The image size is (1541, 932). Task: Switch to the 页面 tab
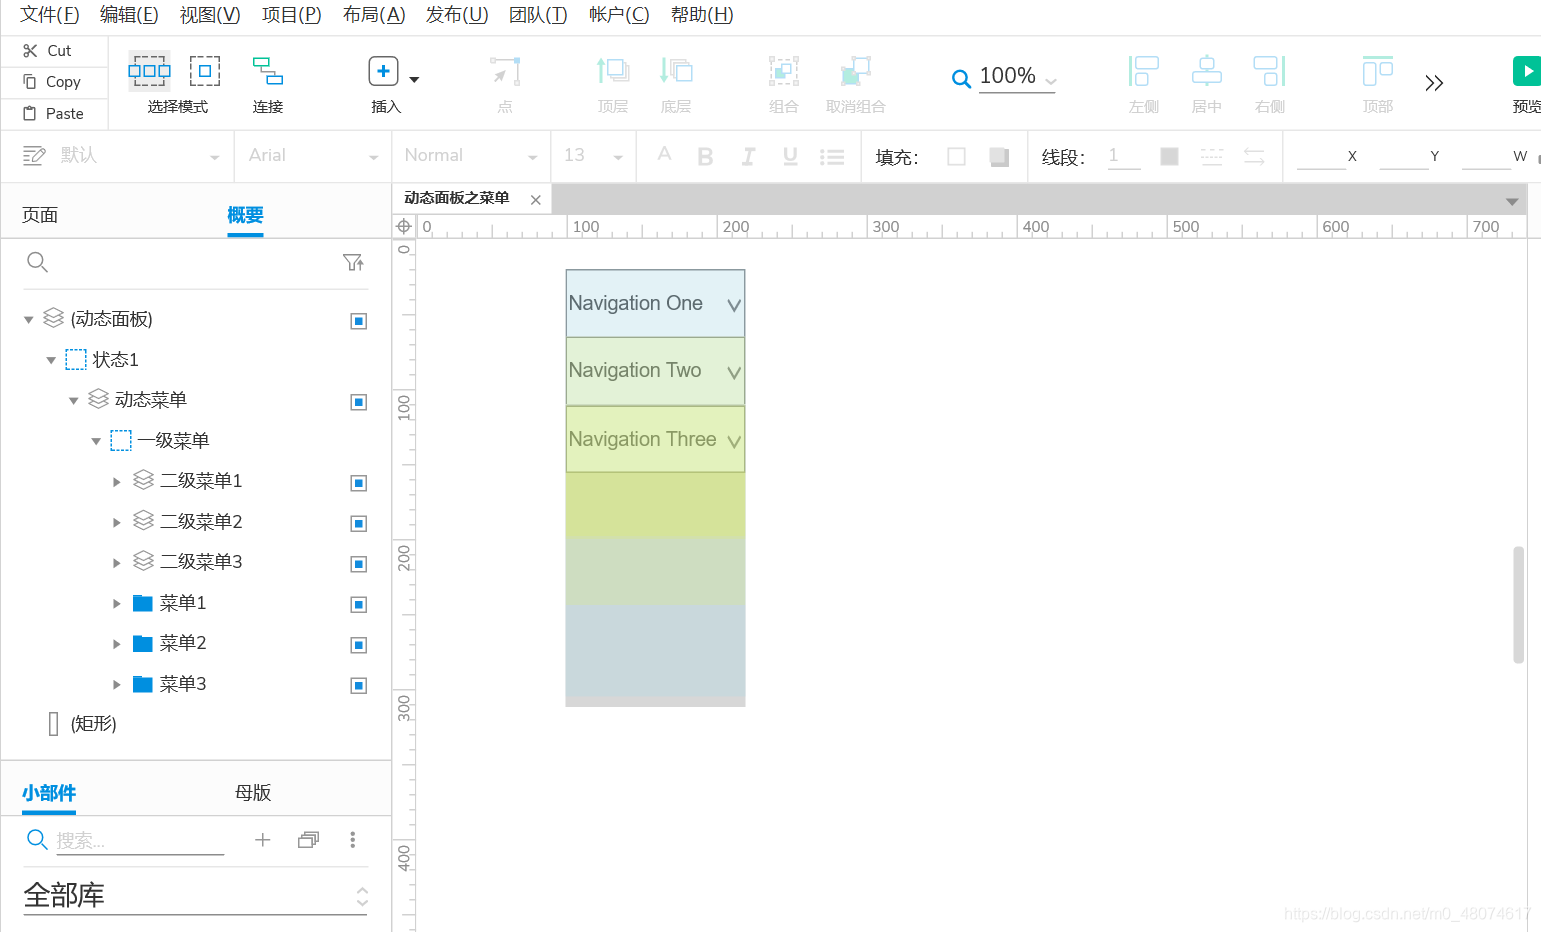point(40,215)
